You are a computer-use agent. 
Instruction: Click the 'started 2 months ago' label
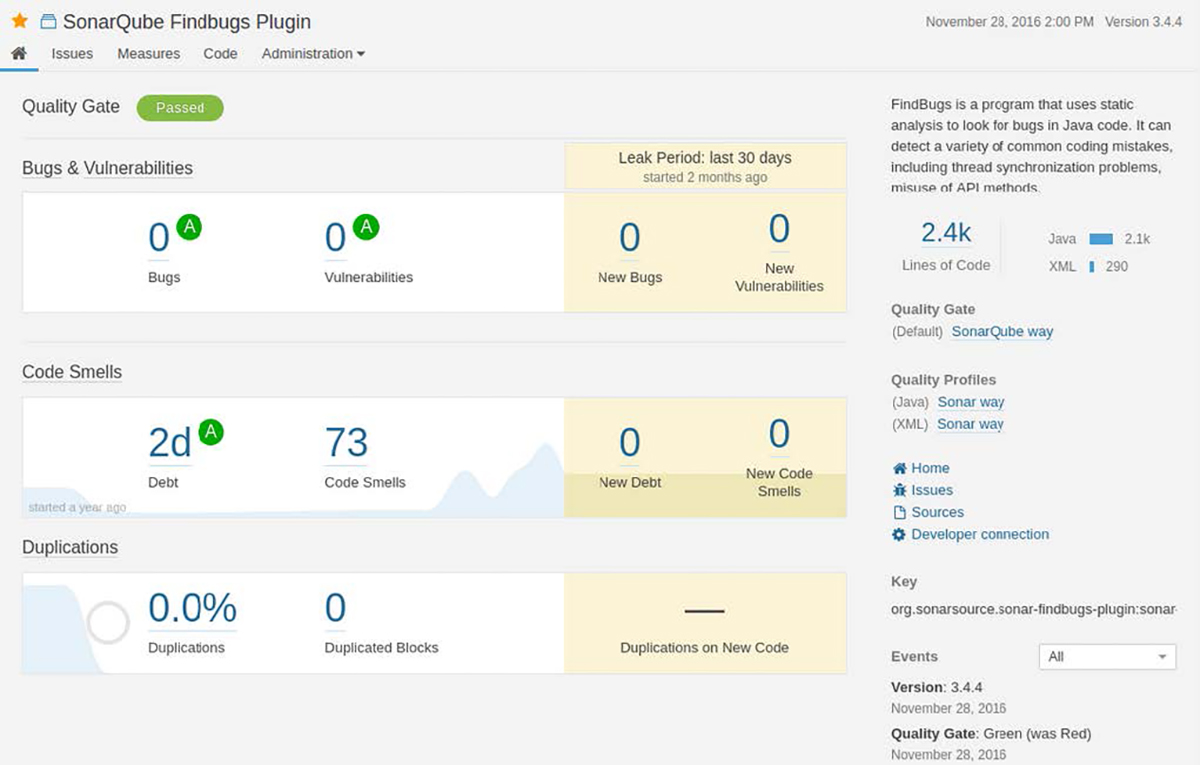point(705,177)
